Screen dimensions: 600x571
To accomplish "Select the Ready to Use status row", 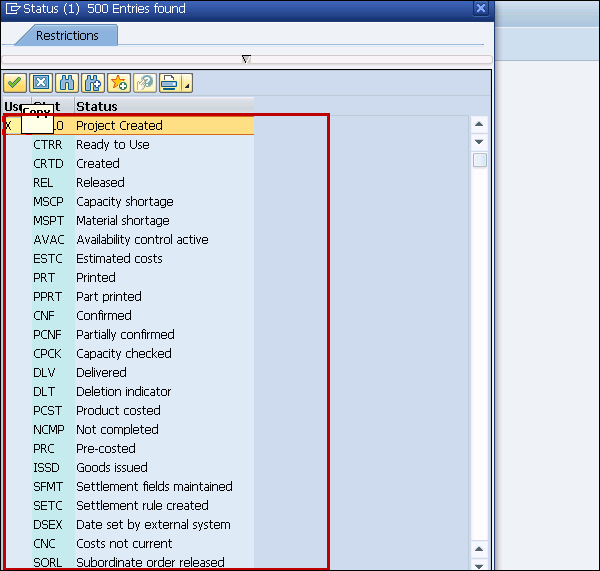I will [x=113, y=145].
